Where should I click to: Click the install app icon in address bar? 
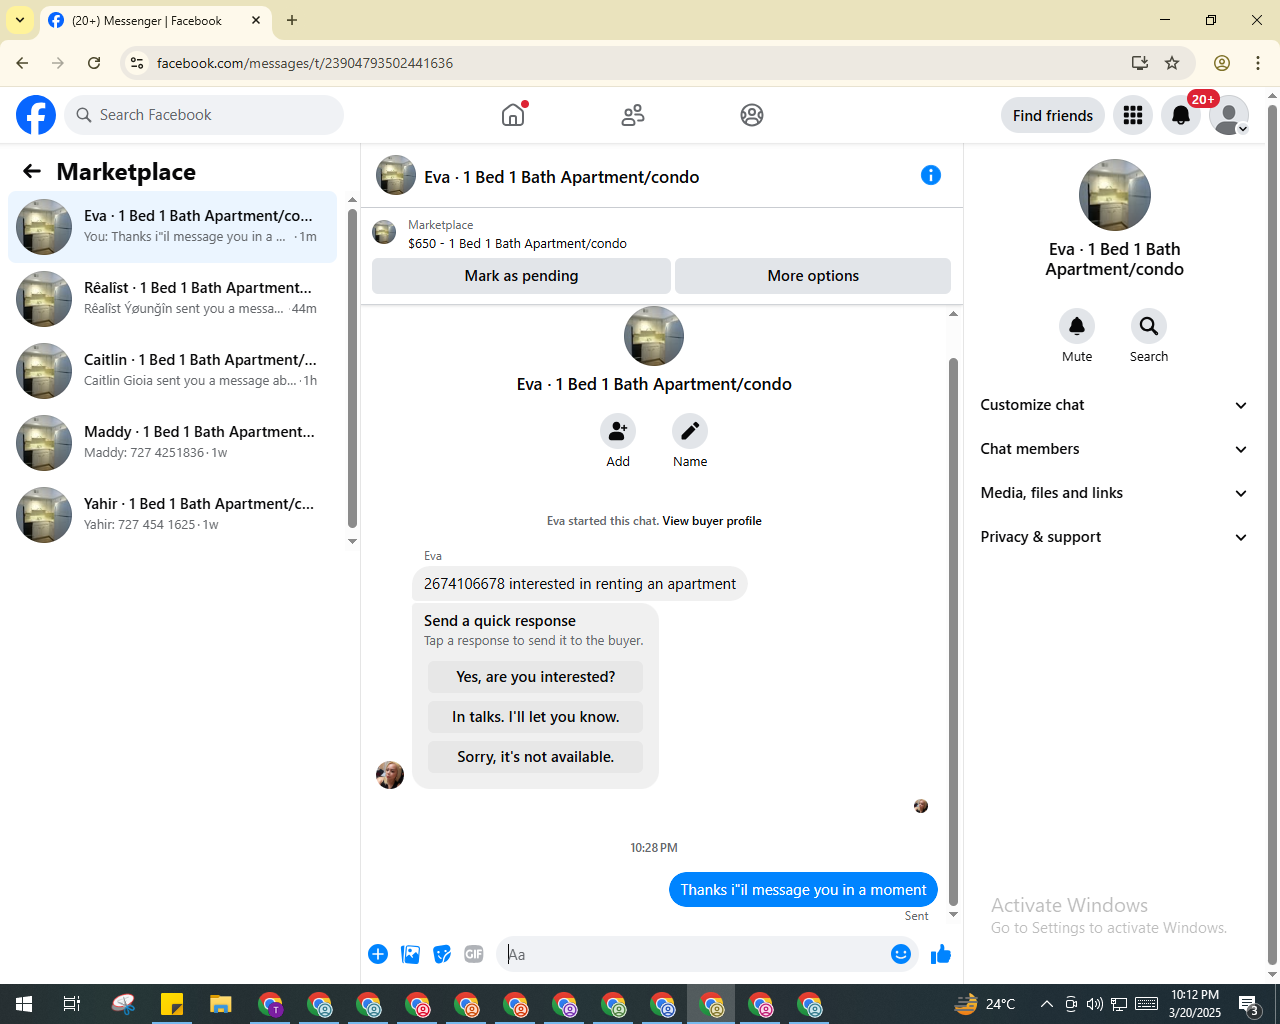[1140, 63]
